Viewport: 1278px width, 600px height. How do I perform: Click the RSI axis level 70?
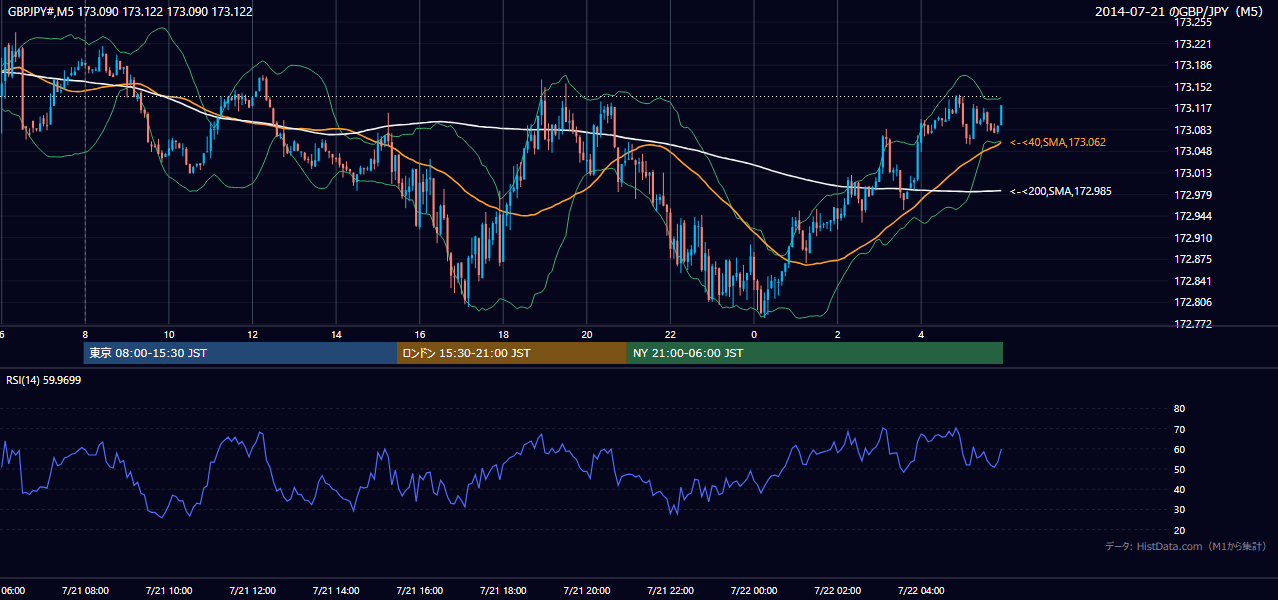coord(1179,429)
